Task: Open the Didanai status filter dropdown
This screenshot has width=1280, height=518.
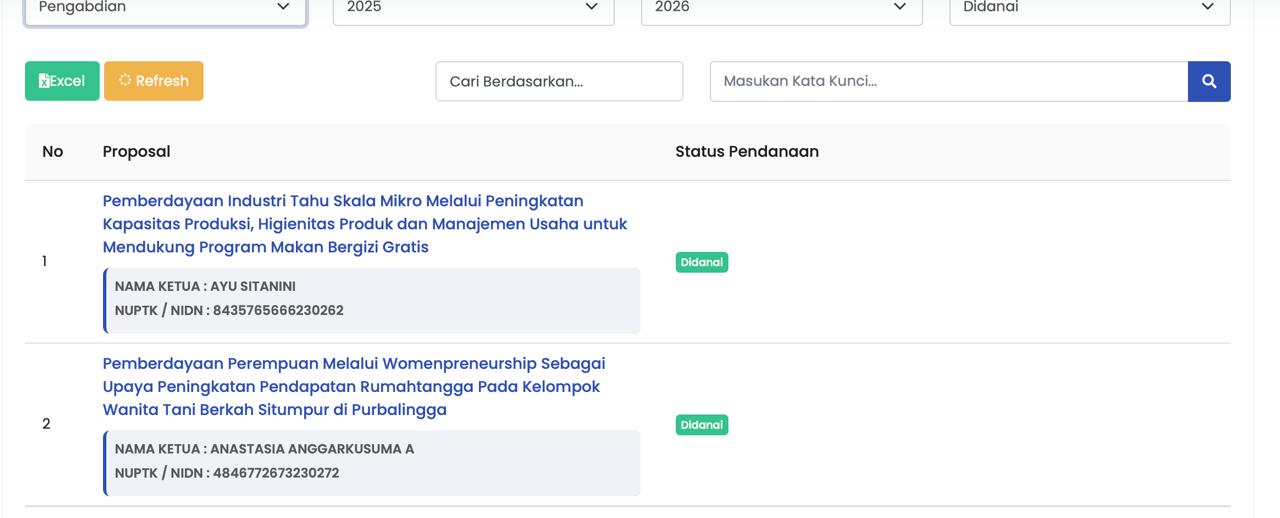Action: click(x=1089, y=9)
